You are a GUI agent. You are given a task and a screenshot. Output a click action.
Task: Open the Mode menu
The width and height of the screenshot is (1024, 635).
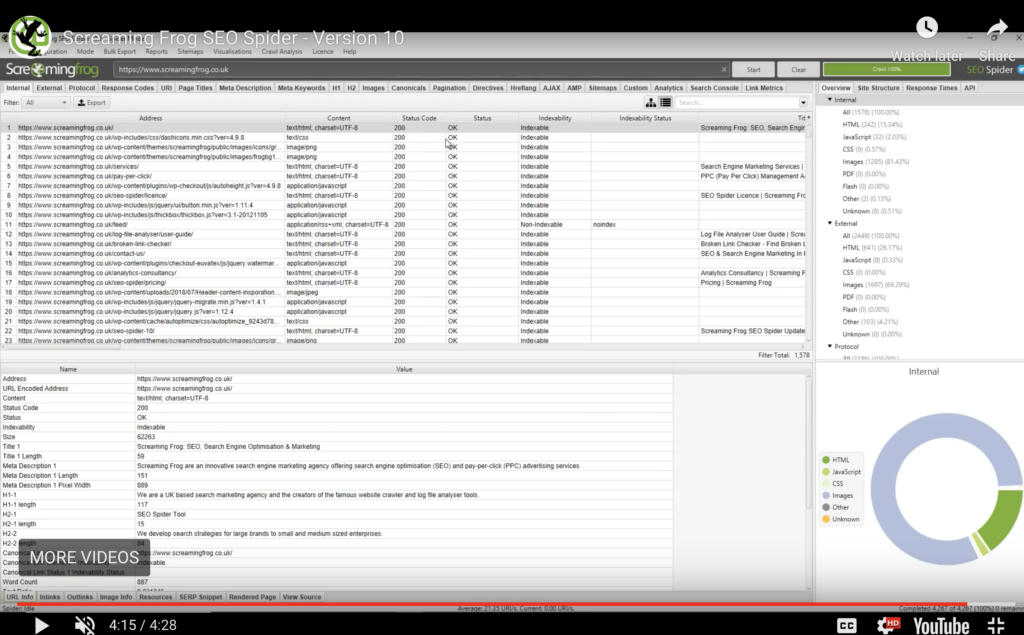85,52
